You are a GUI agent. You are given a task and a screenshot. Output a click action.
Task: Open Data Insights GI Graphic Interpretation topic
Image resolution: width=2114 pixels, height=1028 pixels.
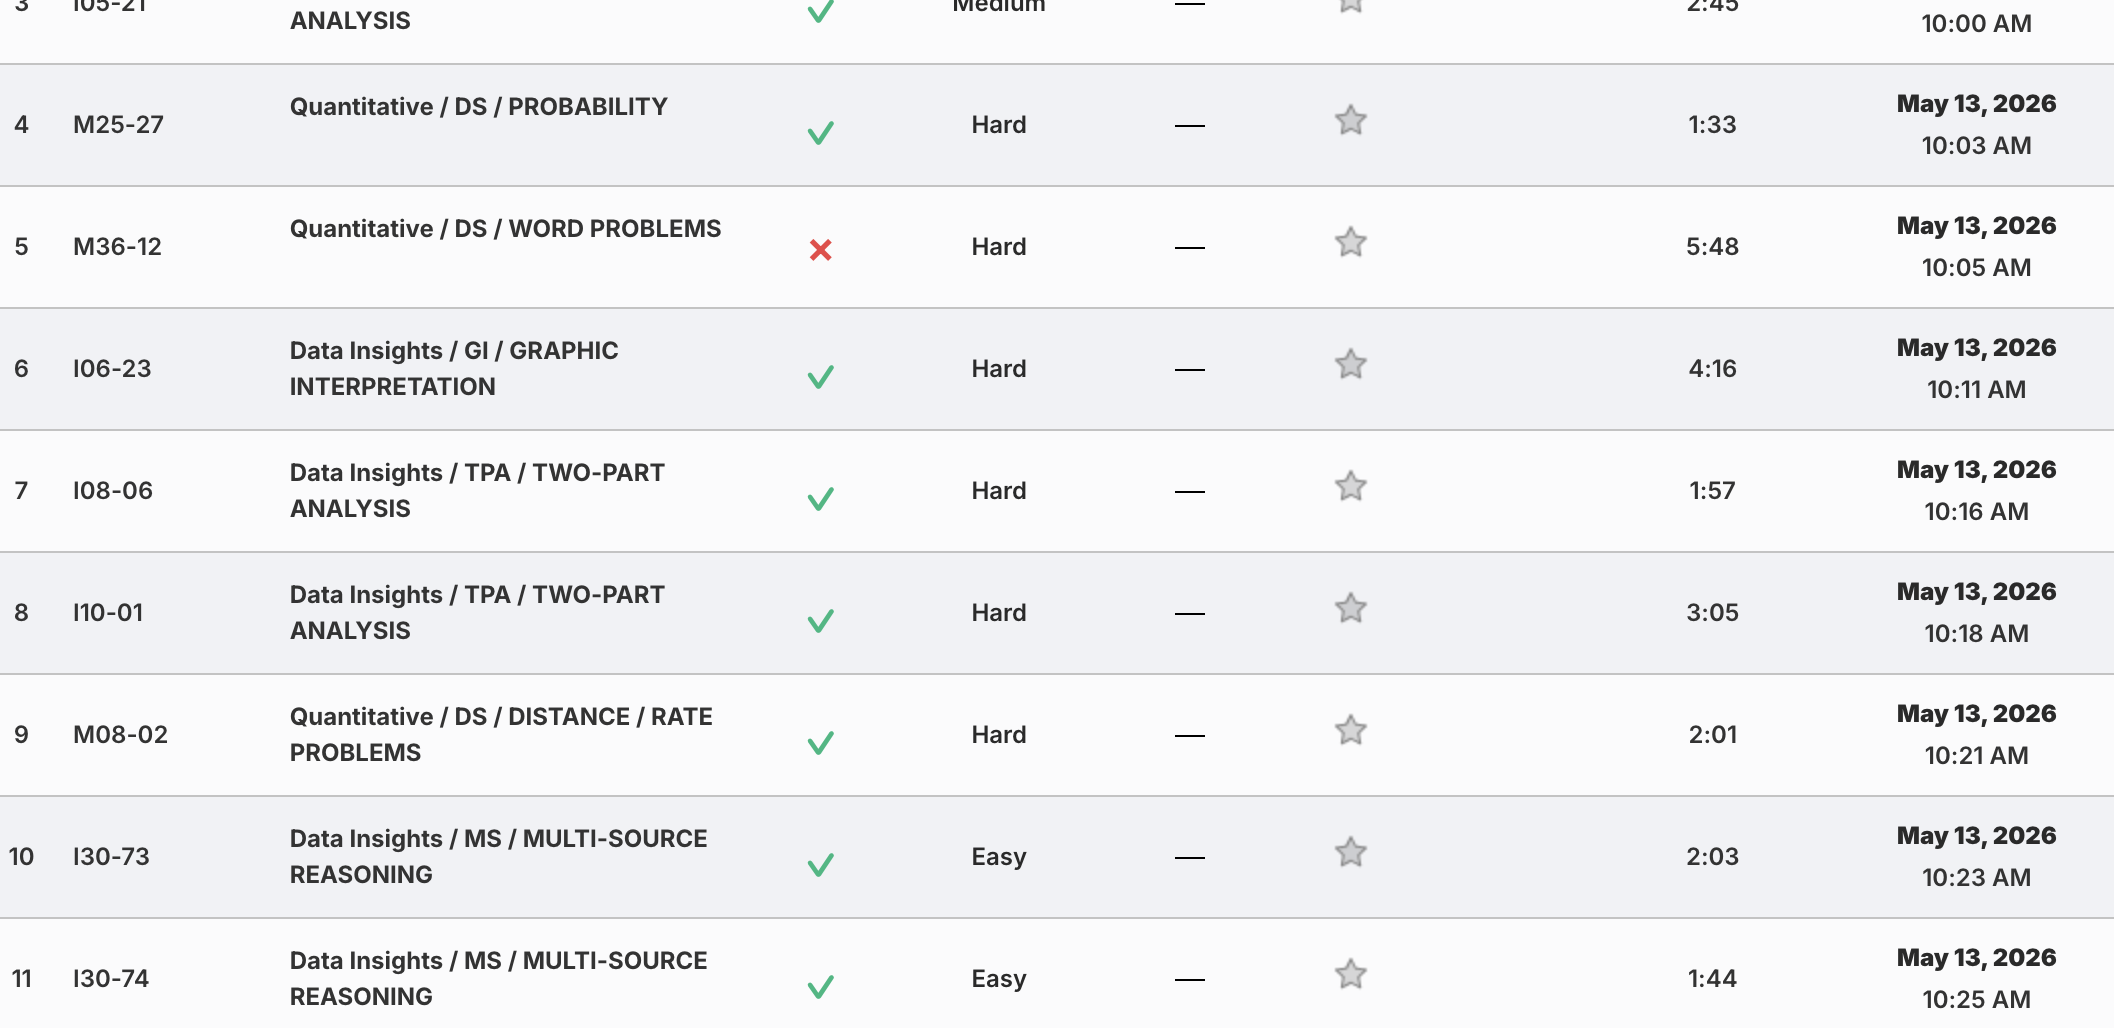[454, 369]
